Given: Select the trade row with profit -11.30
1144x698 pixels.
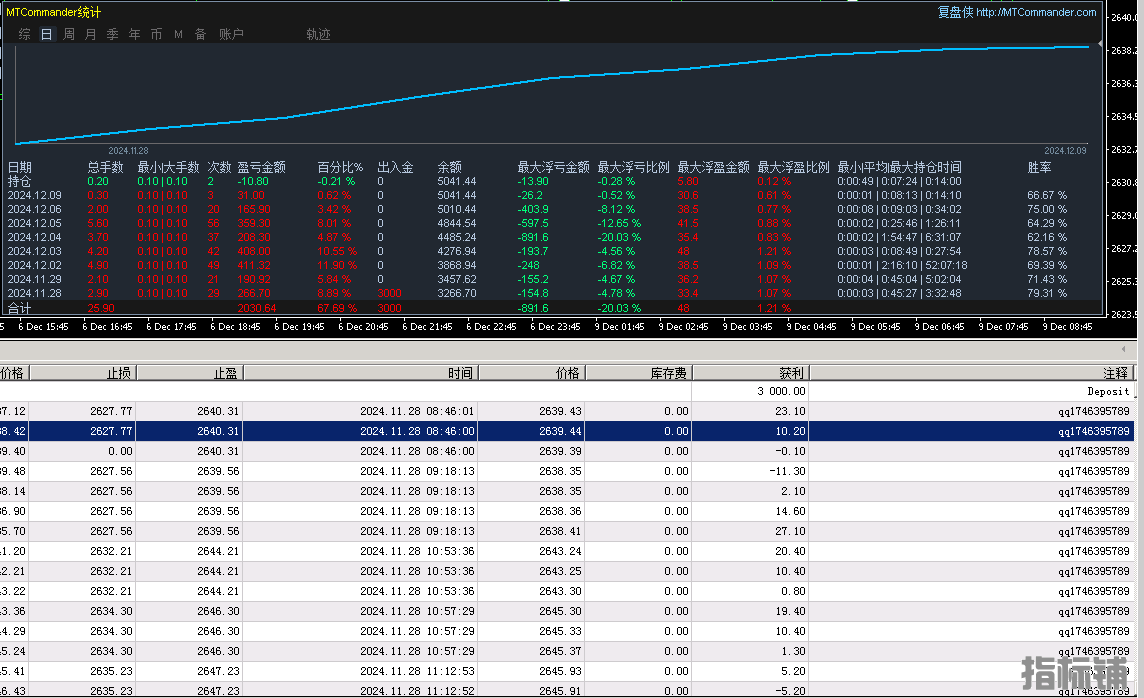Looking at the screenshot, I should pyautogui.click(x=568, y=471).
